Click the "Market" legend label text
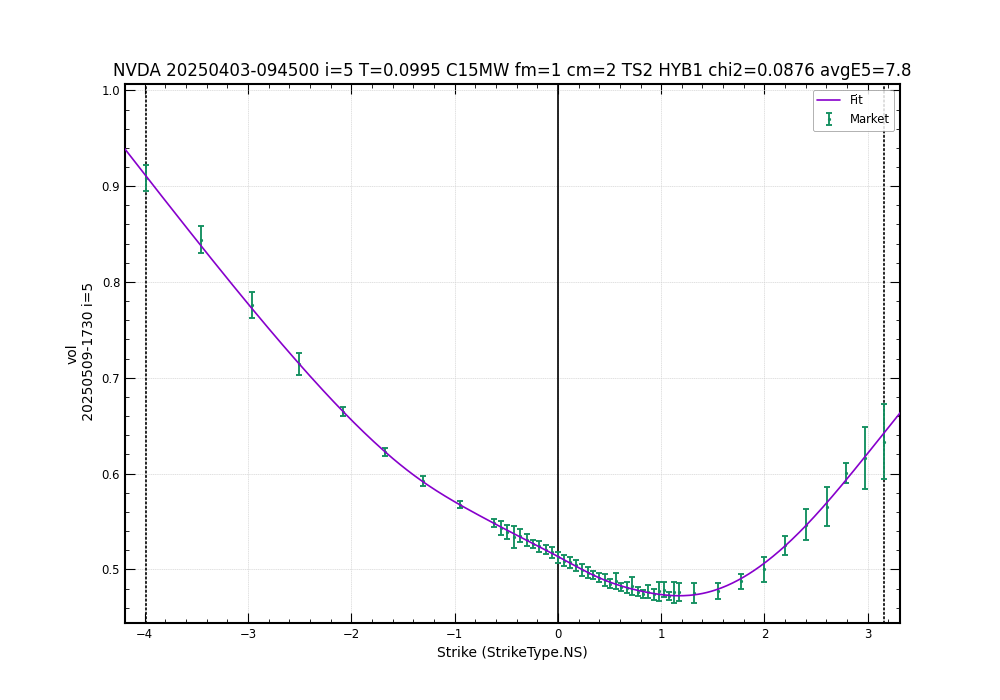This screenshot has height=700, width=1000. 869,119
